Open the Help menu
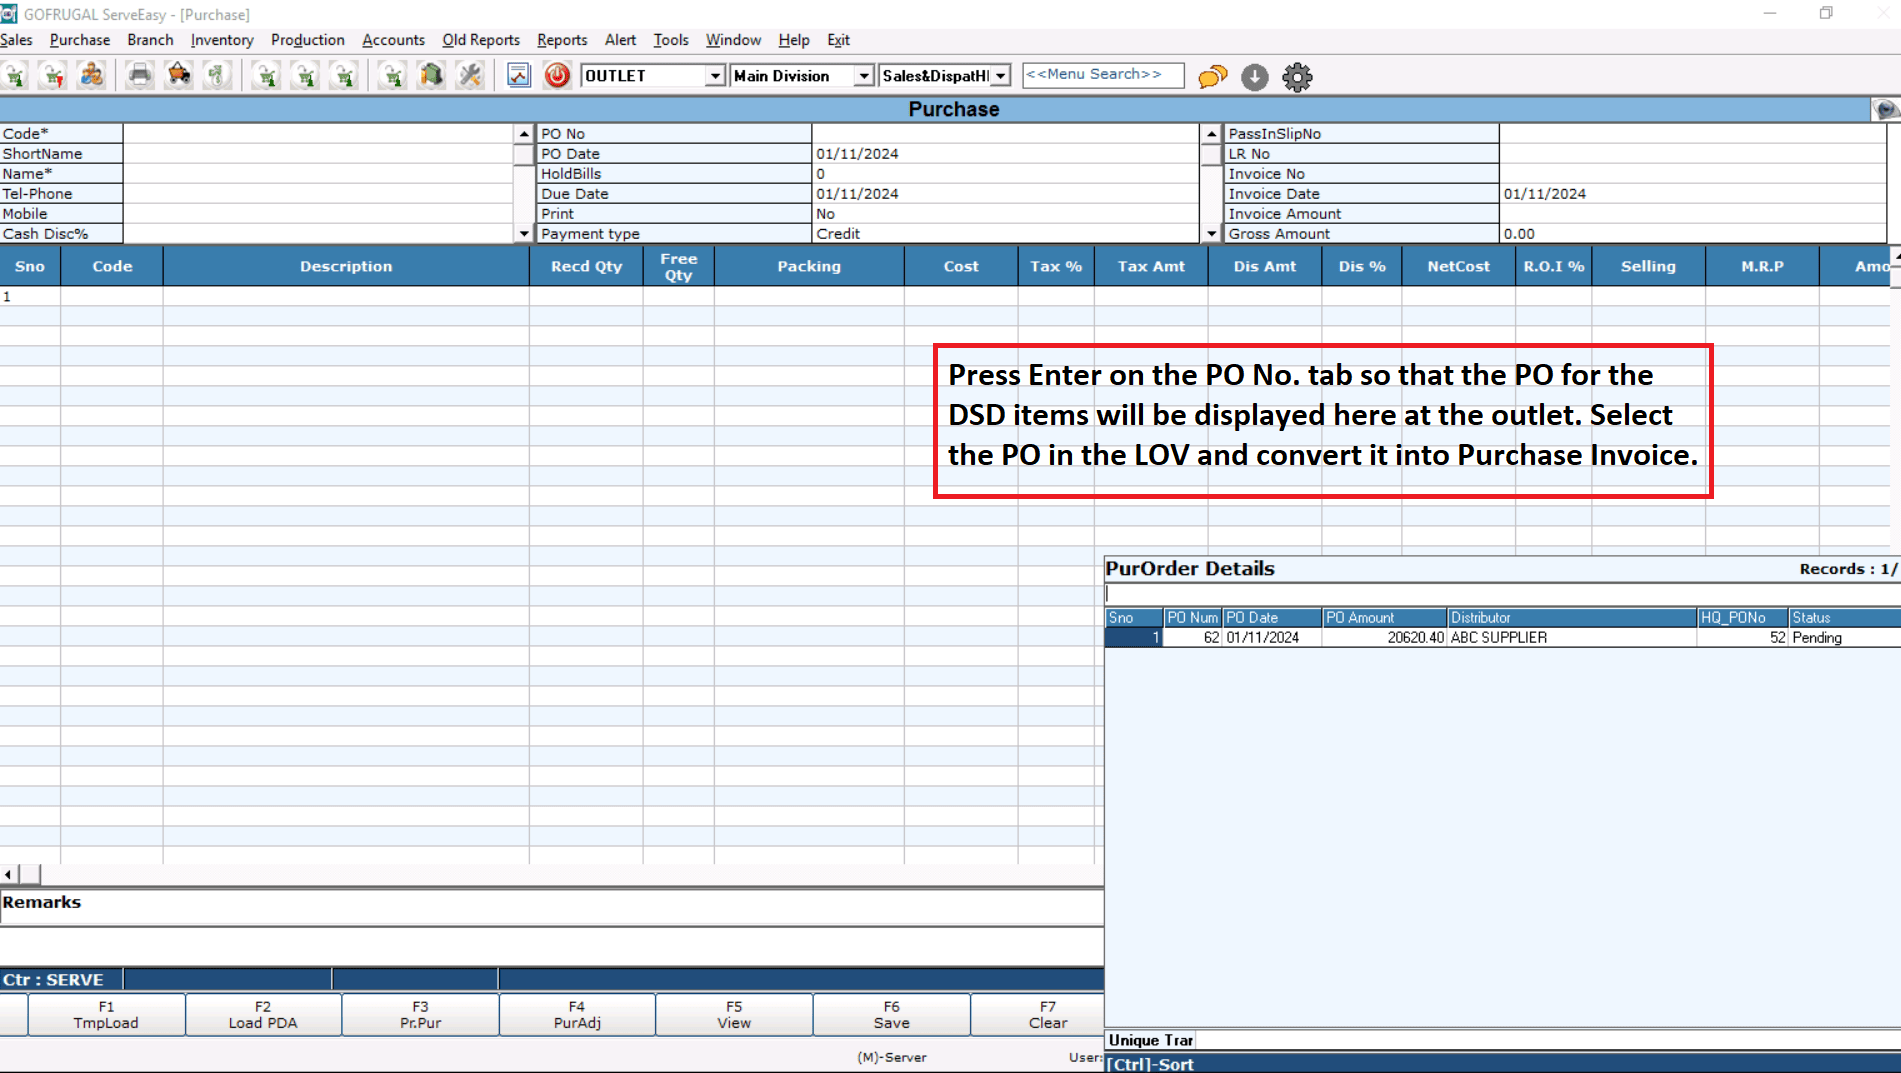 (x=794, y=40)
